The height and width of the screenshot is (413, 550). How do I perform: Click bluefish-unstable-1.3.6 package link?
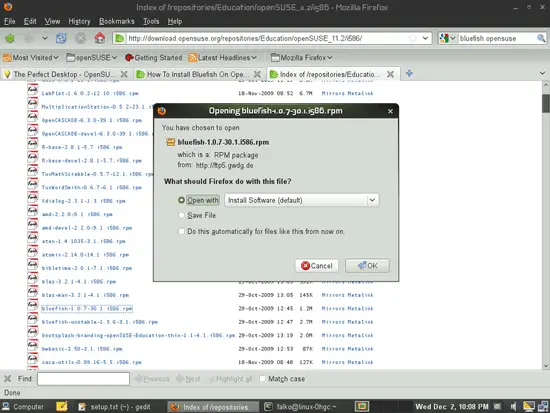pyautogui.click(x=100, y=322)
